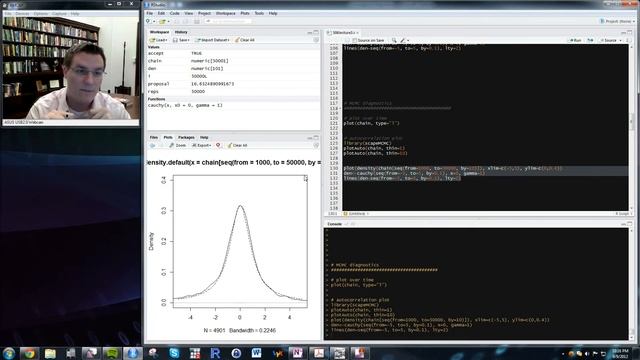Screen dimensions: 640x360
Task: Click the plot Zoom button
Action: (178, 145)
